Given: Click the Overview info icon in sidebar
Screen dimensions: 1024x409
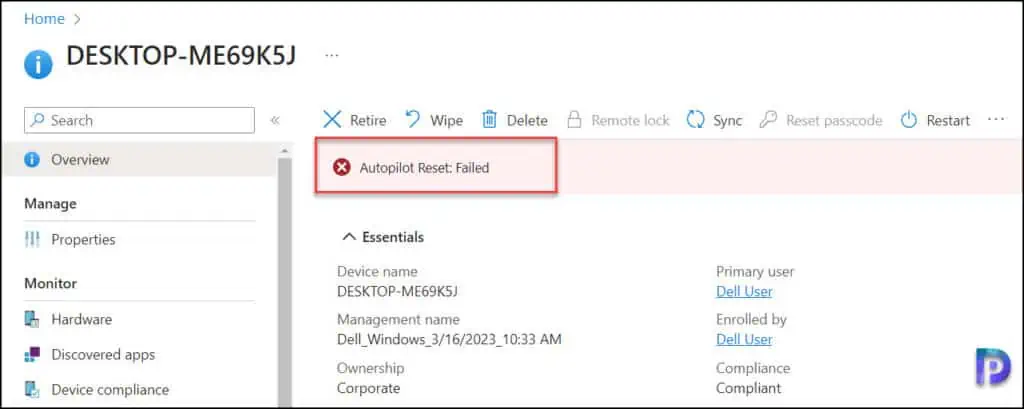Looking at the screenshot, I should pos(32,159).
